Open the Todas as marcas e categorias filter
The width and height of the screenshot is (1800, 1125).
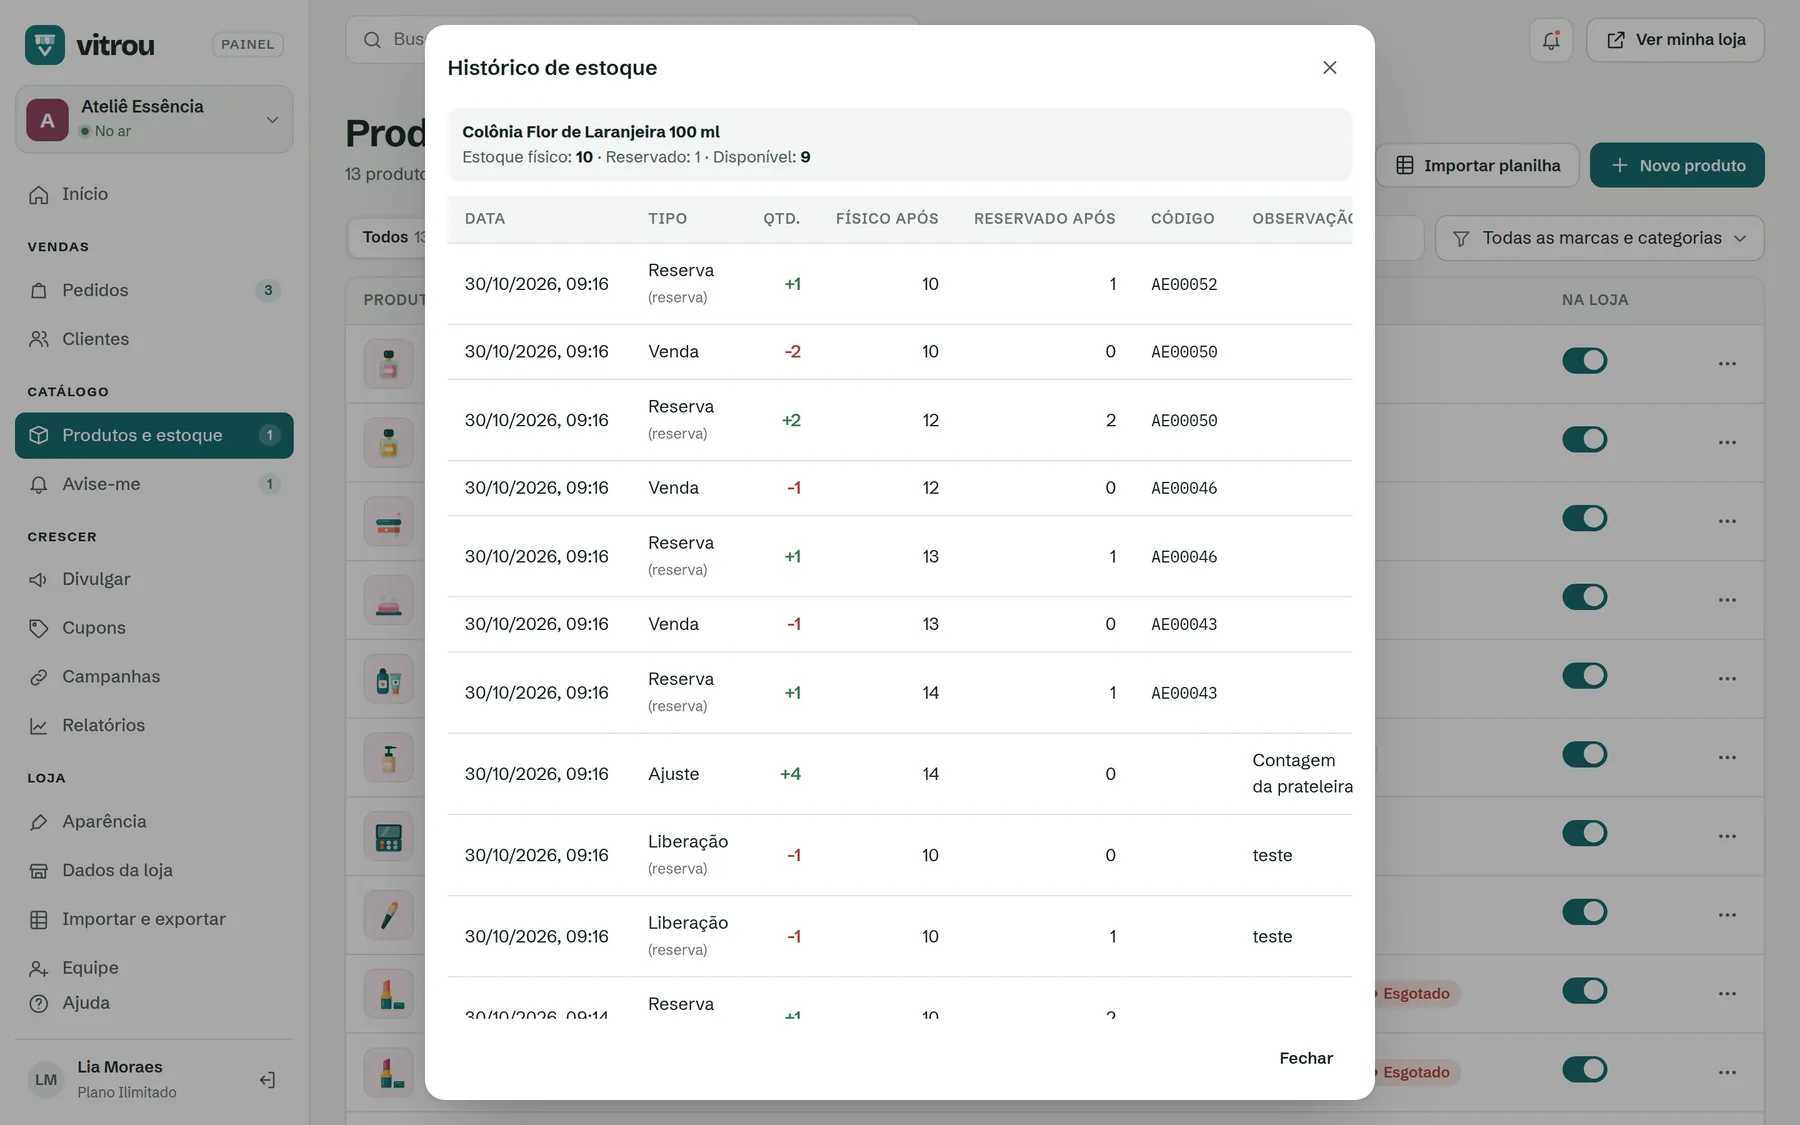[x=1599, y=238]
